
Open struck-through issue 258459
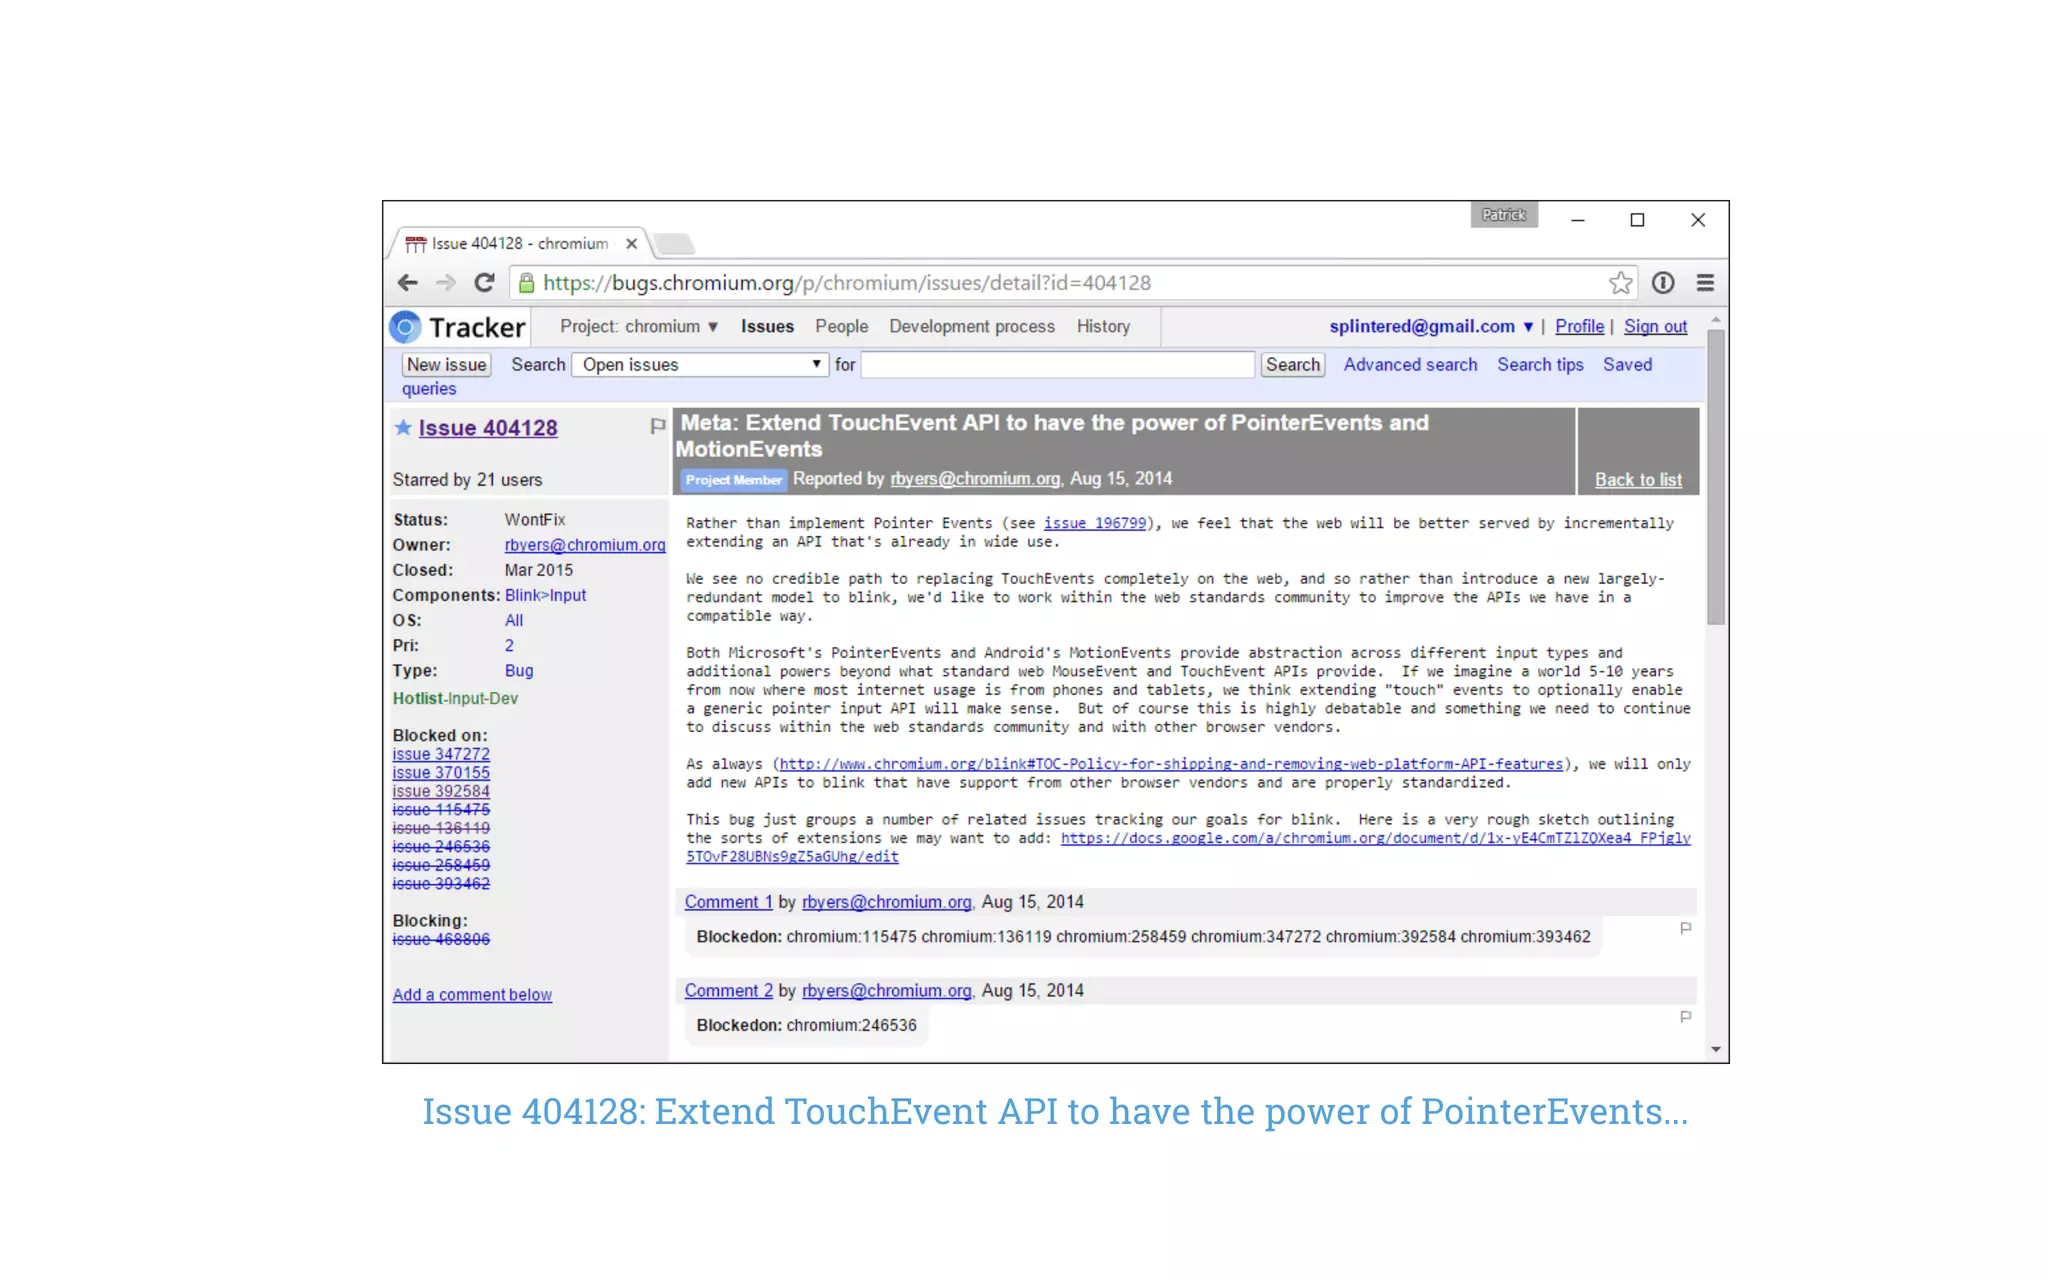(441, 865)
